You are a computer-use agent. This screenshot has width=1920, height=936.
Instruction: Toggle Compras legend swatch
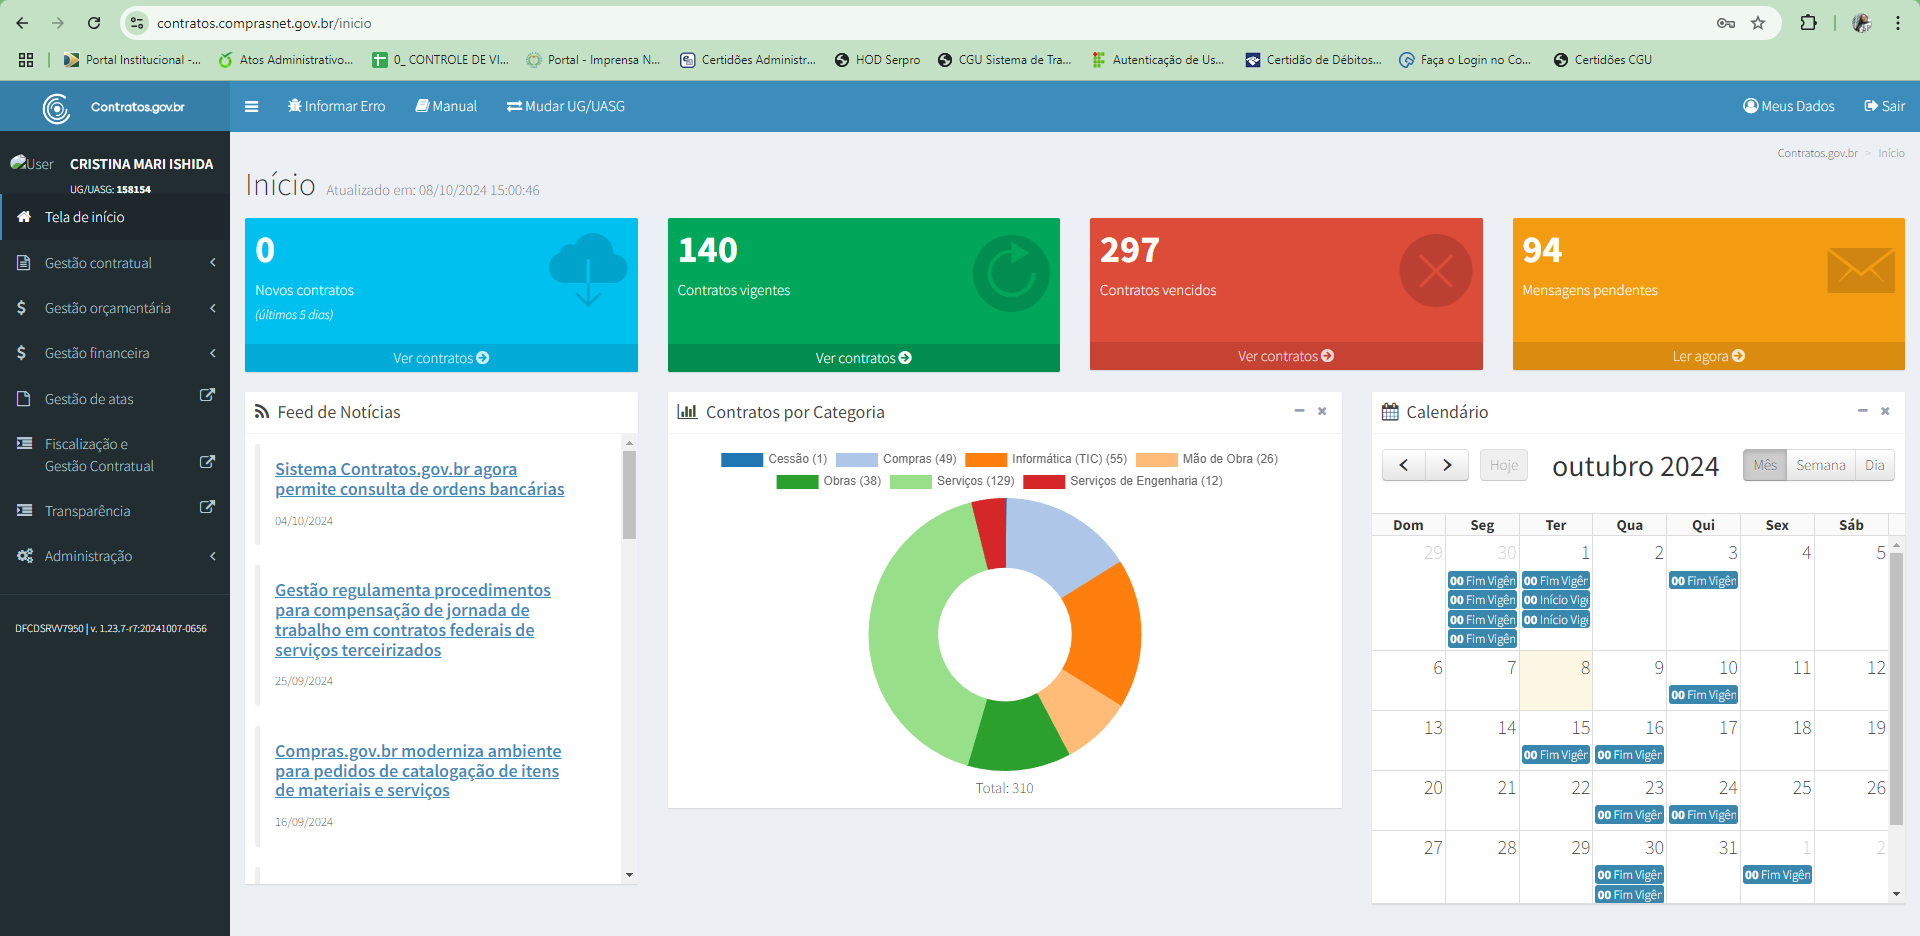[x=856, y=459]
